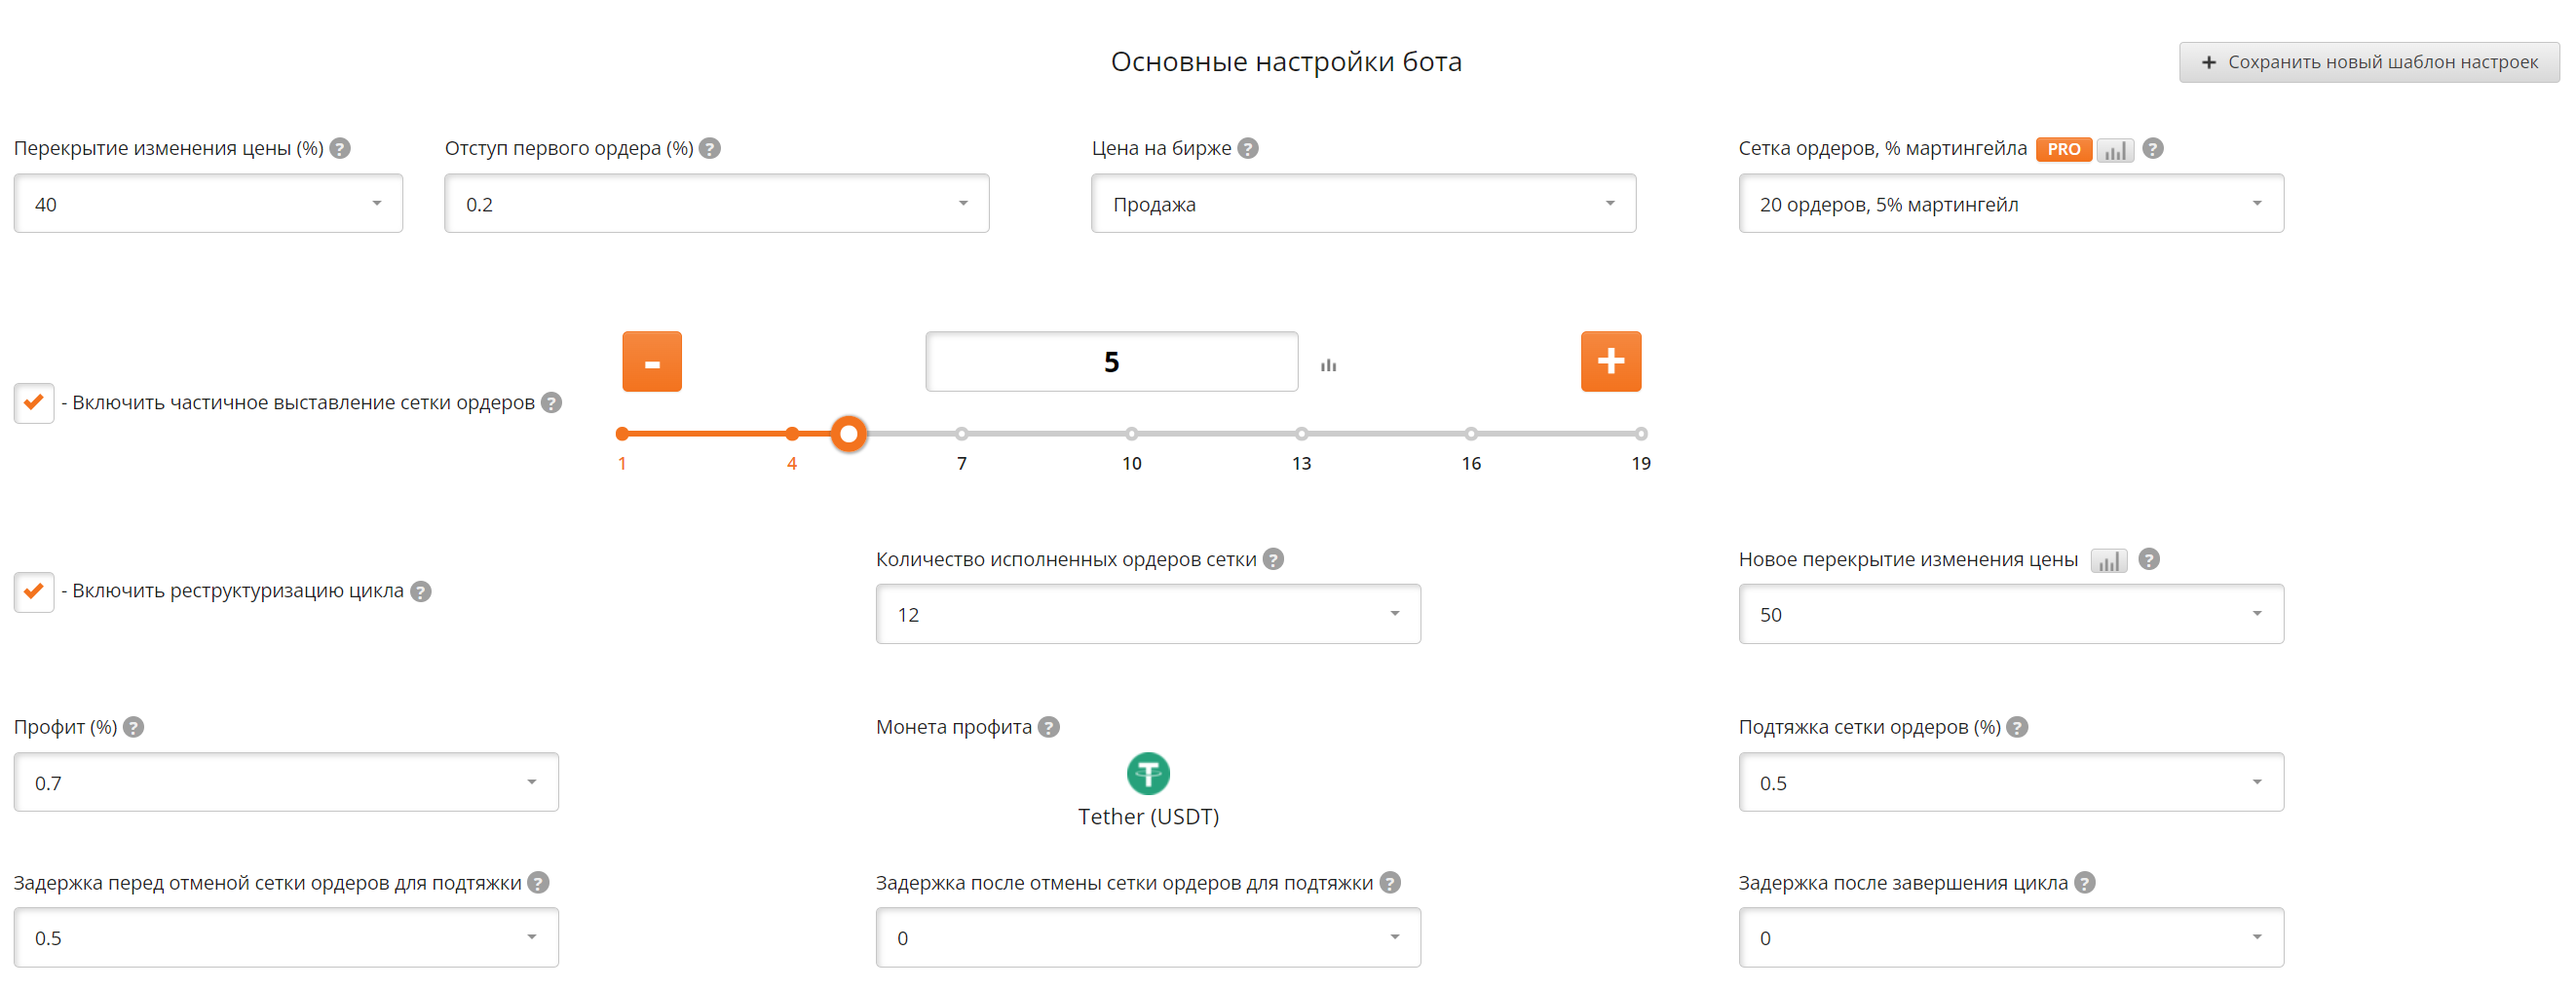Open Отступ первого ордера dropdown showing 0.2
Viewport: 2576px width, 990px height.
[x=716, y=204]
